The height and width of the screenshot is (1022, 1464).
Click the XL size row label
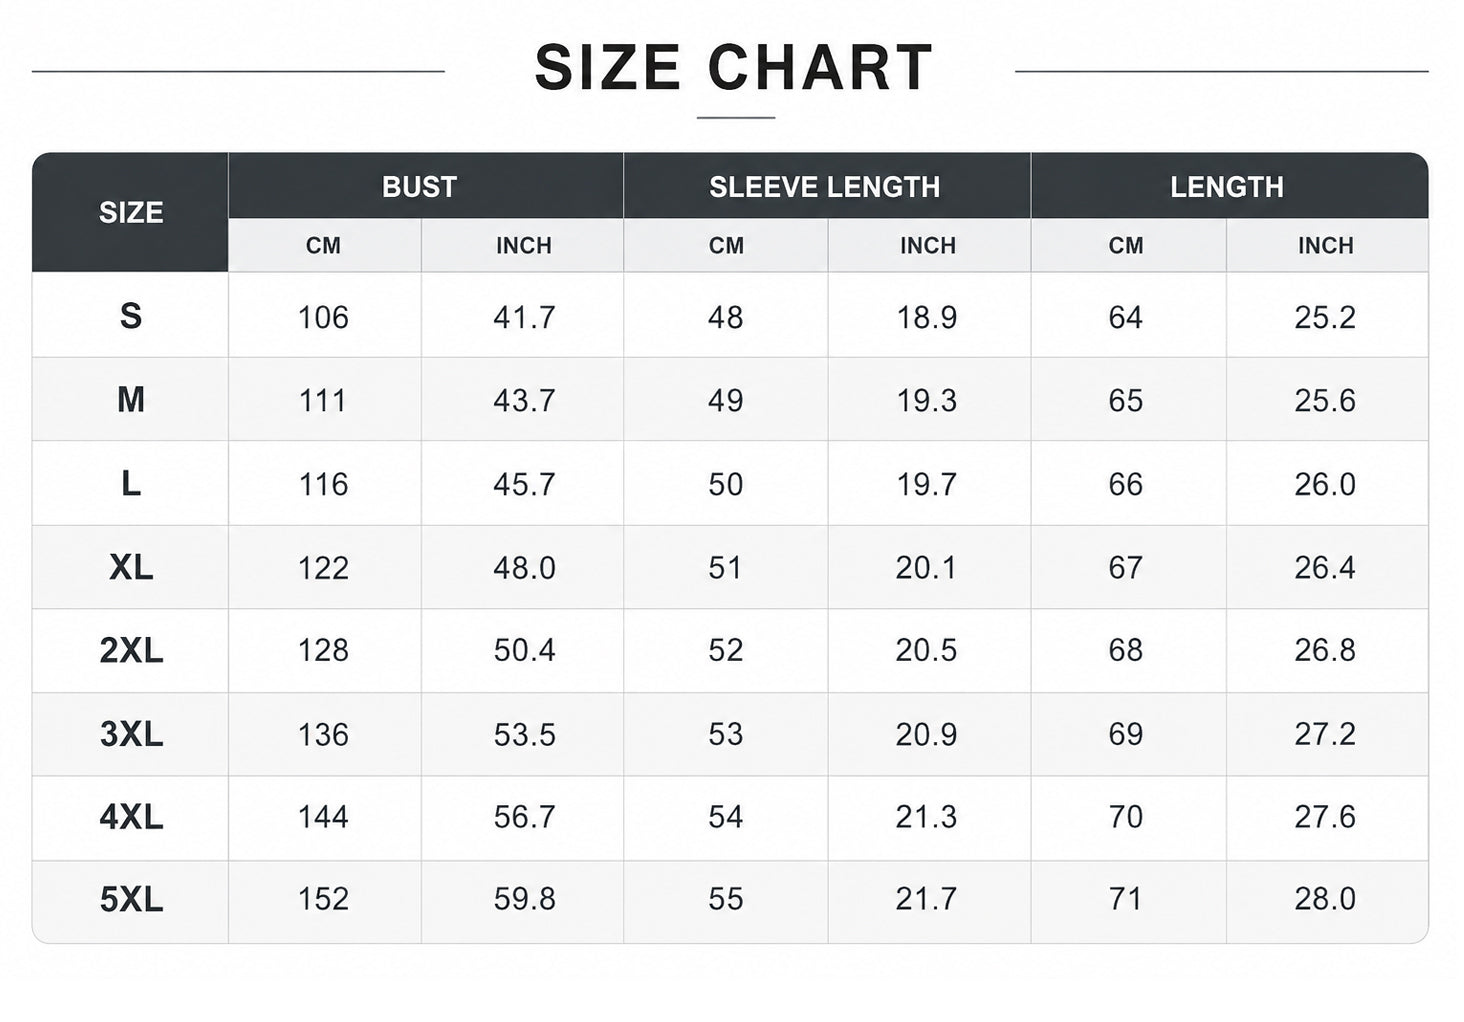tap(131, 568)
